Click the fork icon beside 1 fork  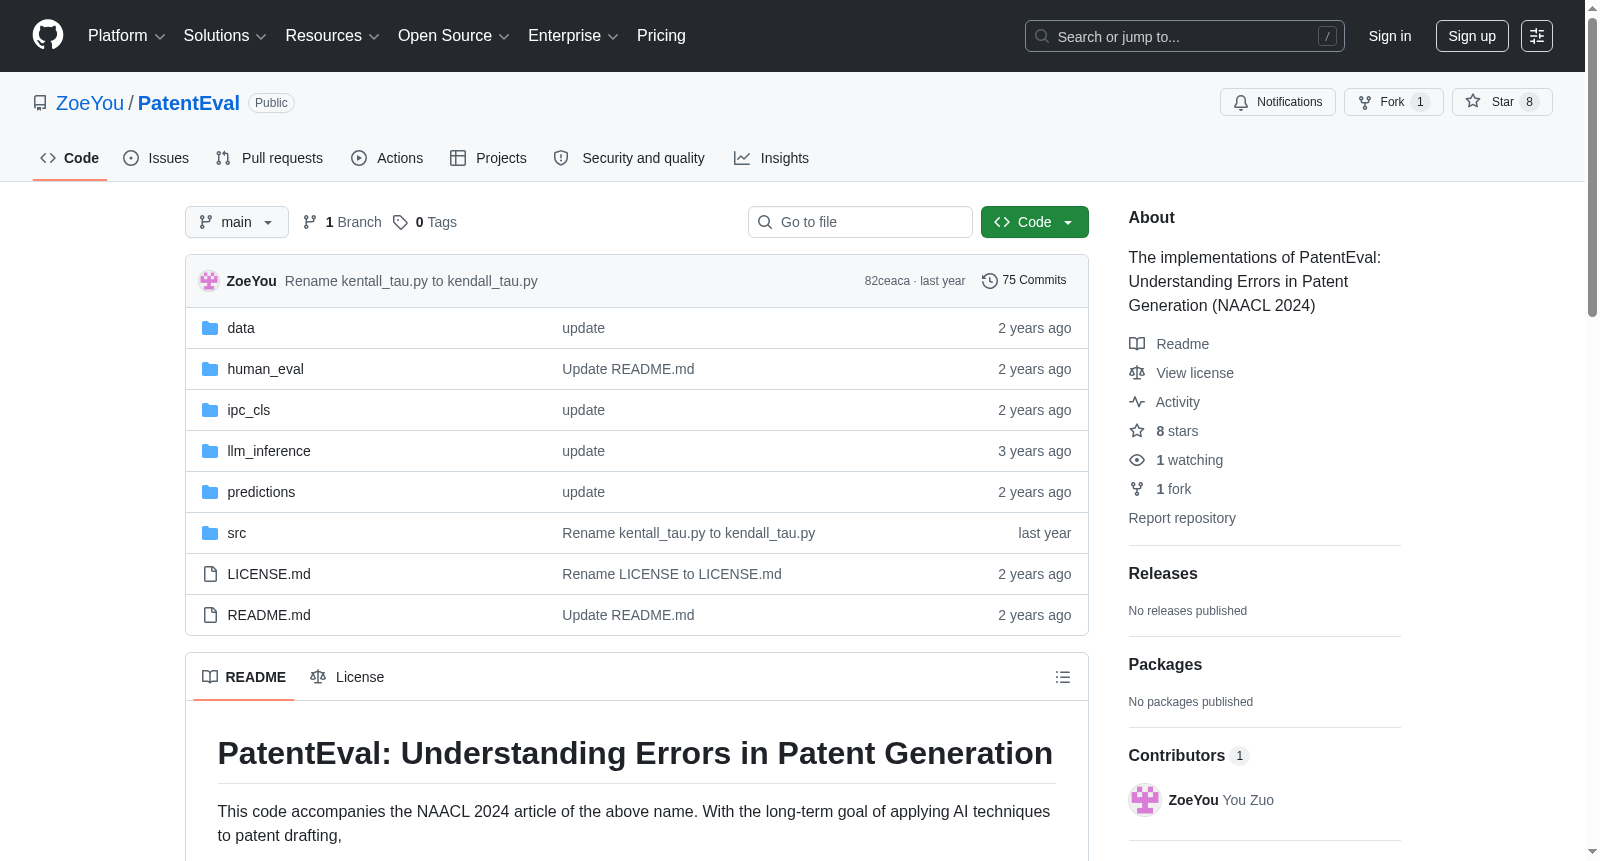click(1137, 489)
